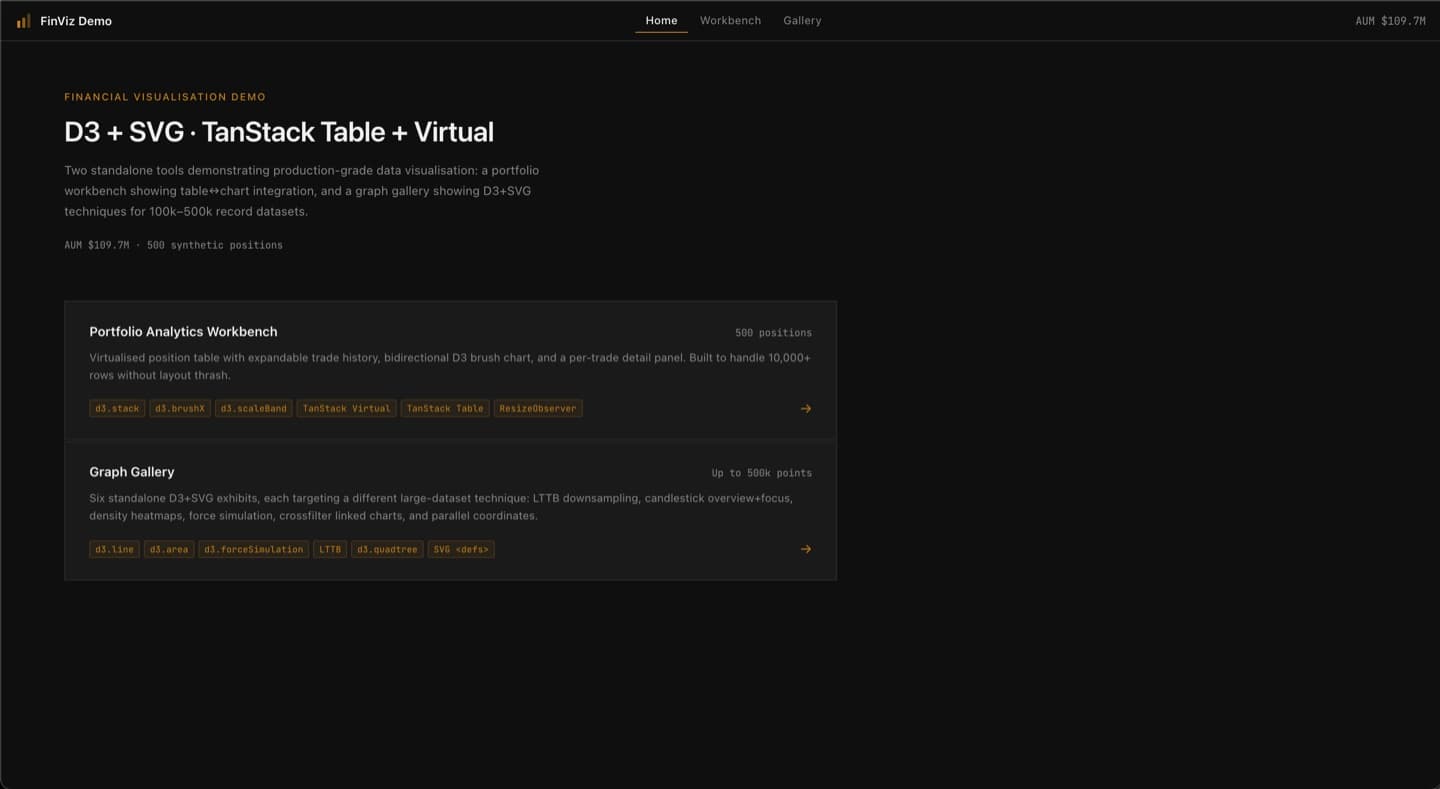1440x789 pixels.
Task: Click the 'D3 + SVG · TanStack Table + Virtual' heading
Action: coord(279,132)
